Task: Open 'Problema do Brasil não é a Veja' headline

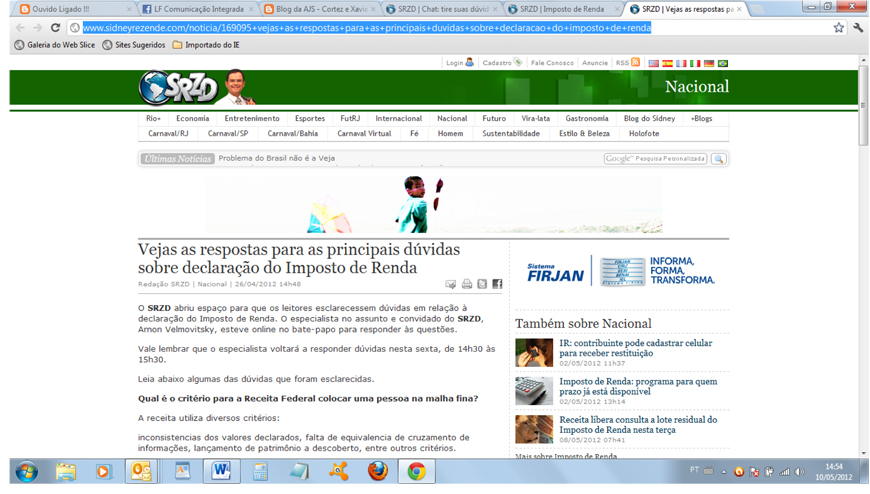Action: click(x=276, y=158)
